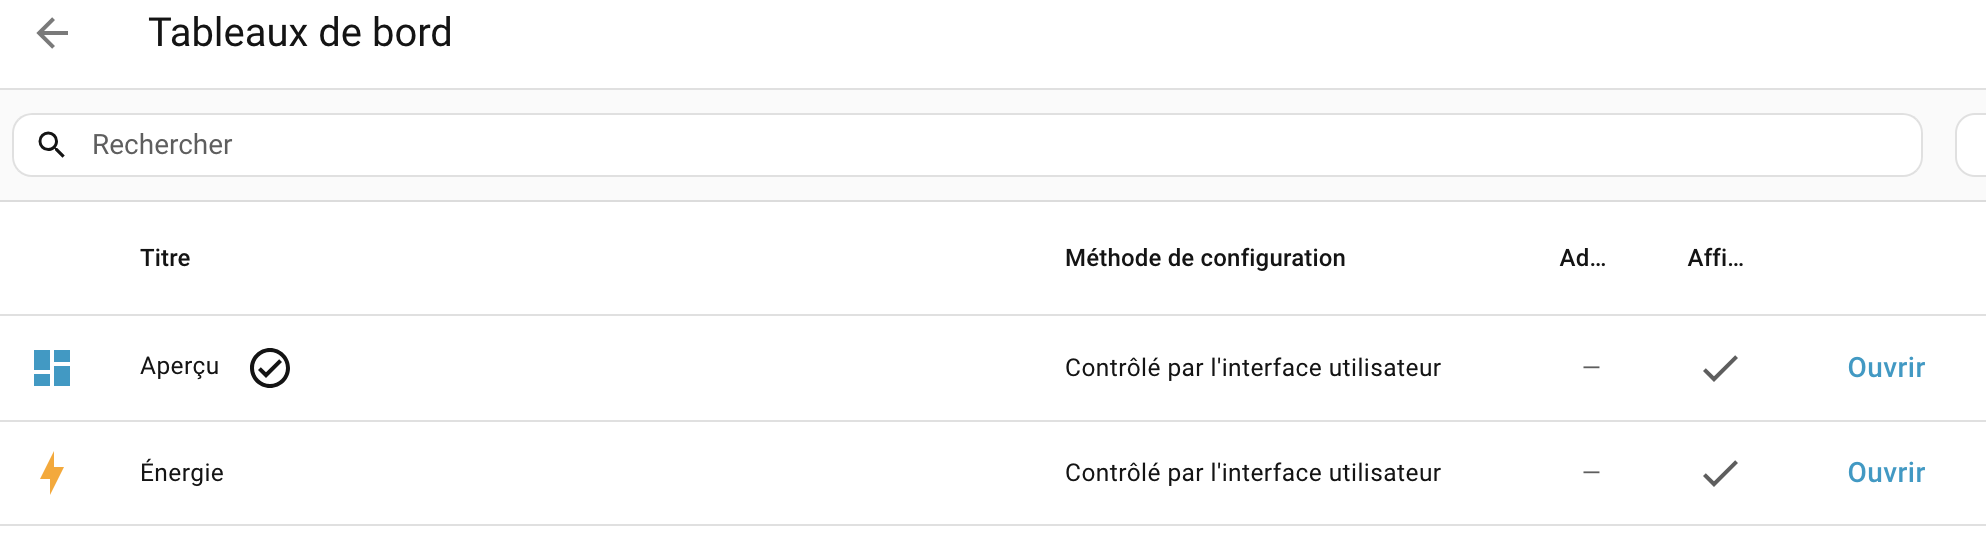
Task: Click the Énergie sidebar-display checkmark
Action: [1720, 473]
